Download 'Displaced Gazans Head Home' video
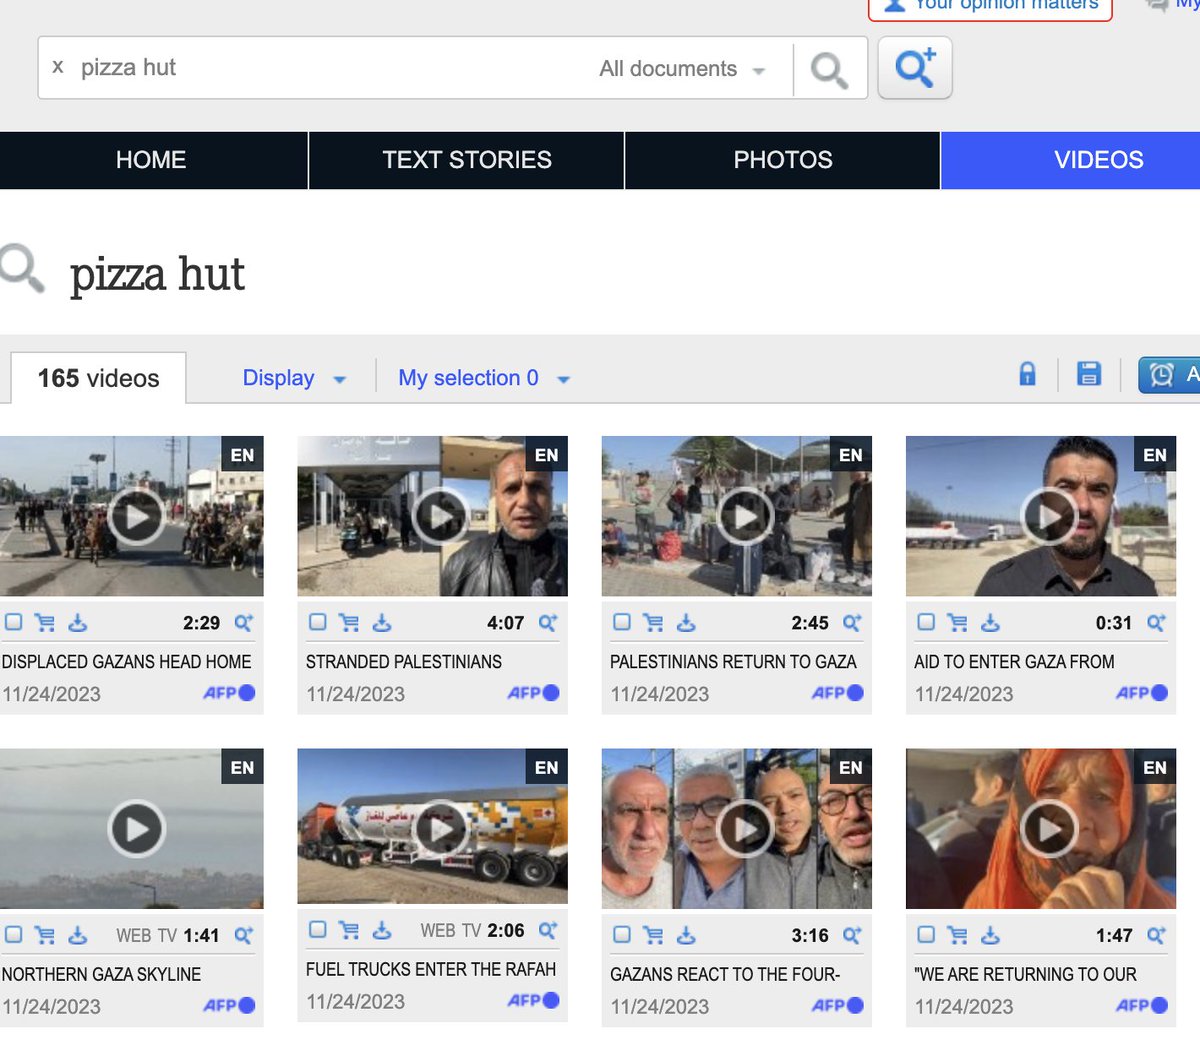The image size is (1200, 1056). [x=78, y=623]
